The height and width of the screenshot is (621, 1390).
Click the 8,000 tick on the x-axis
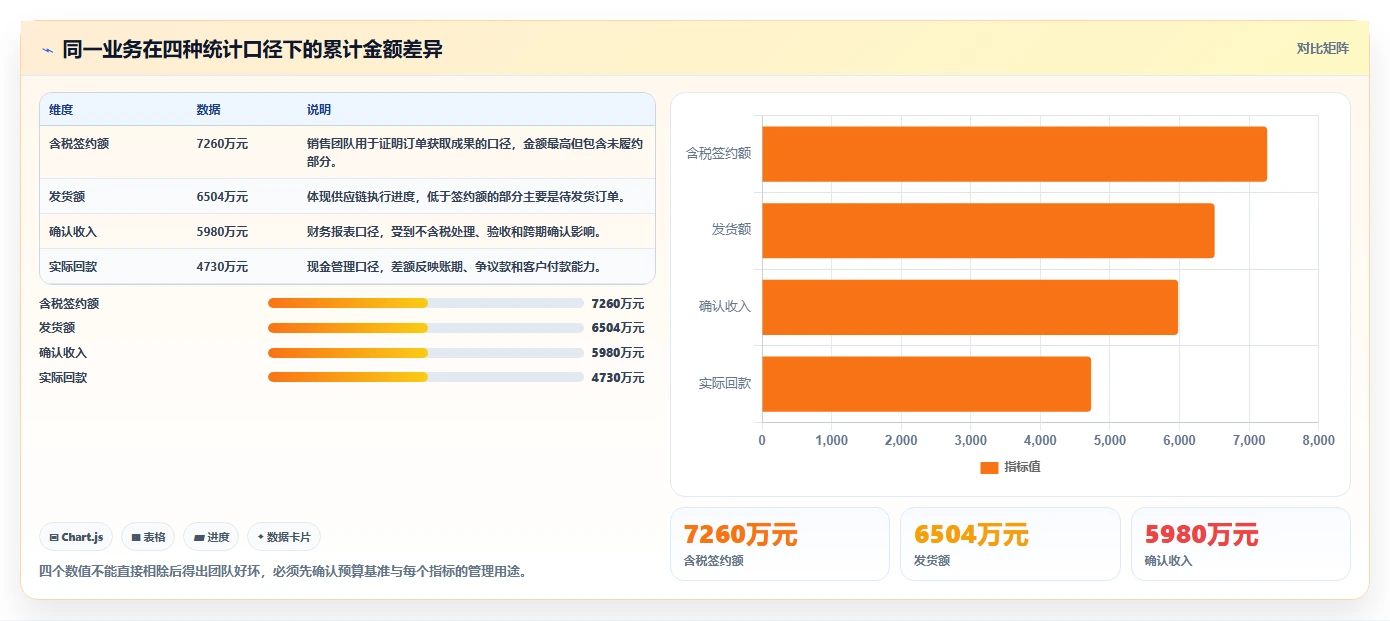[1318, 440]
